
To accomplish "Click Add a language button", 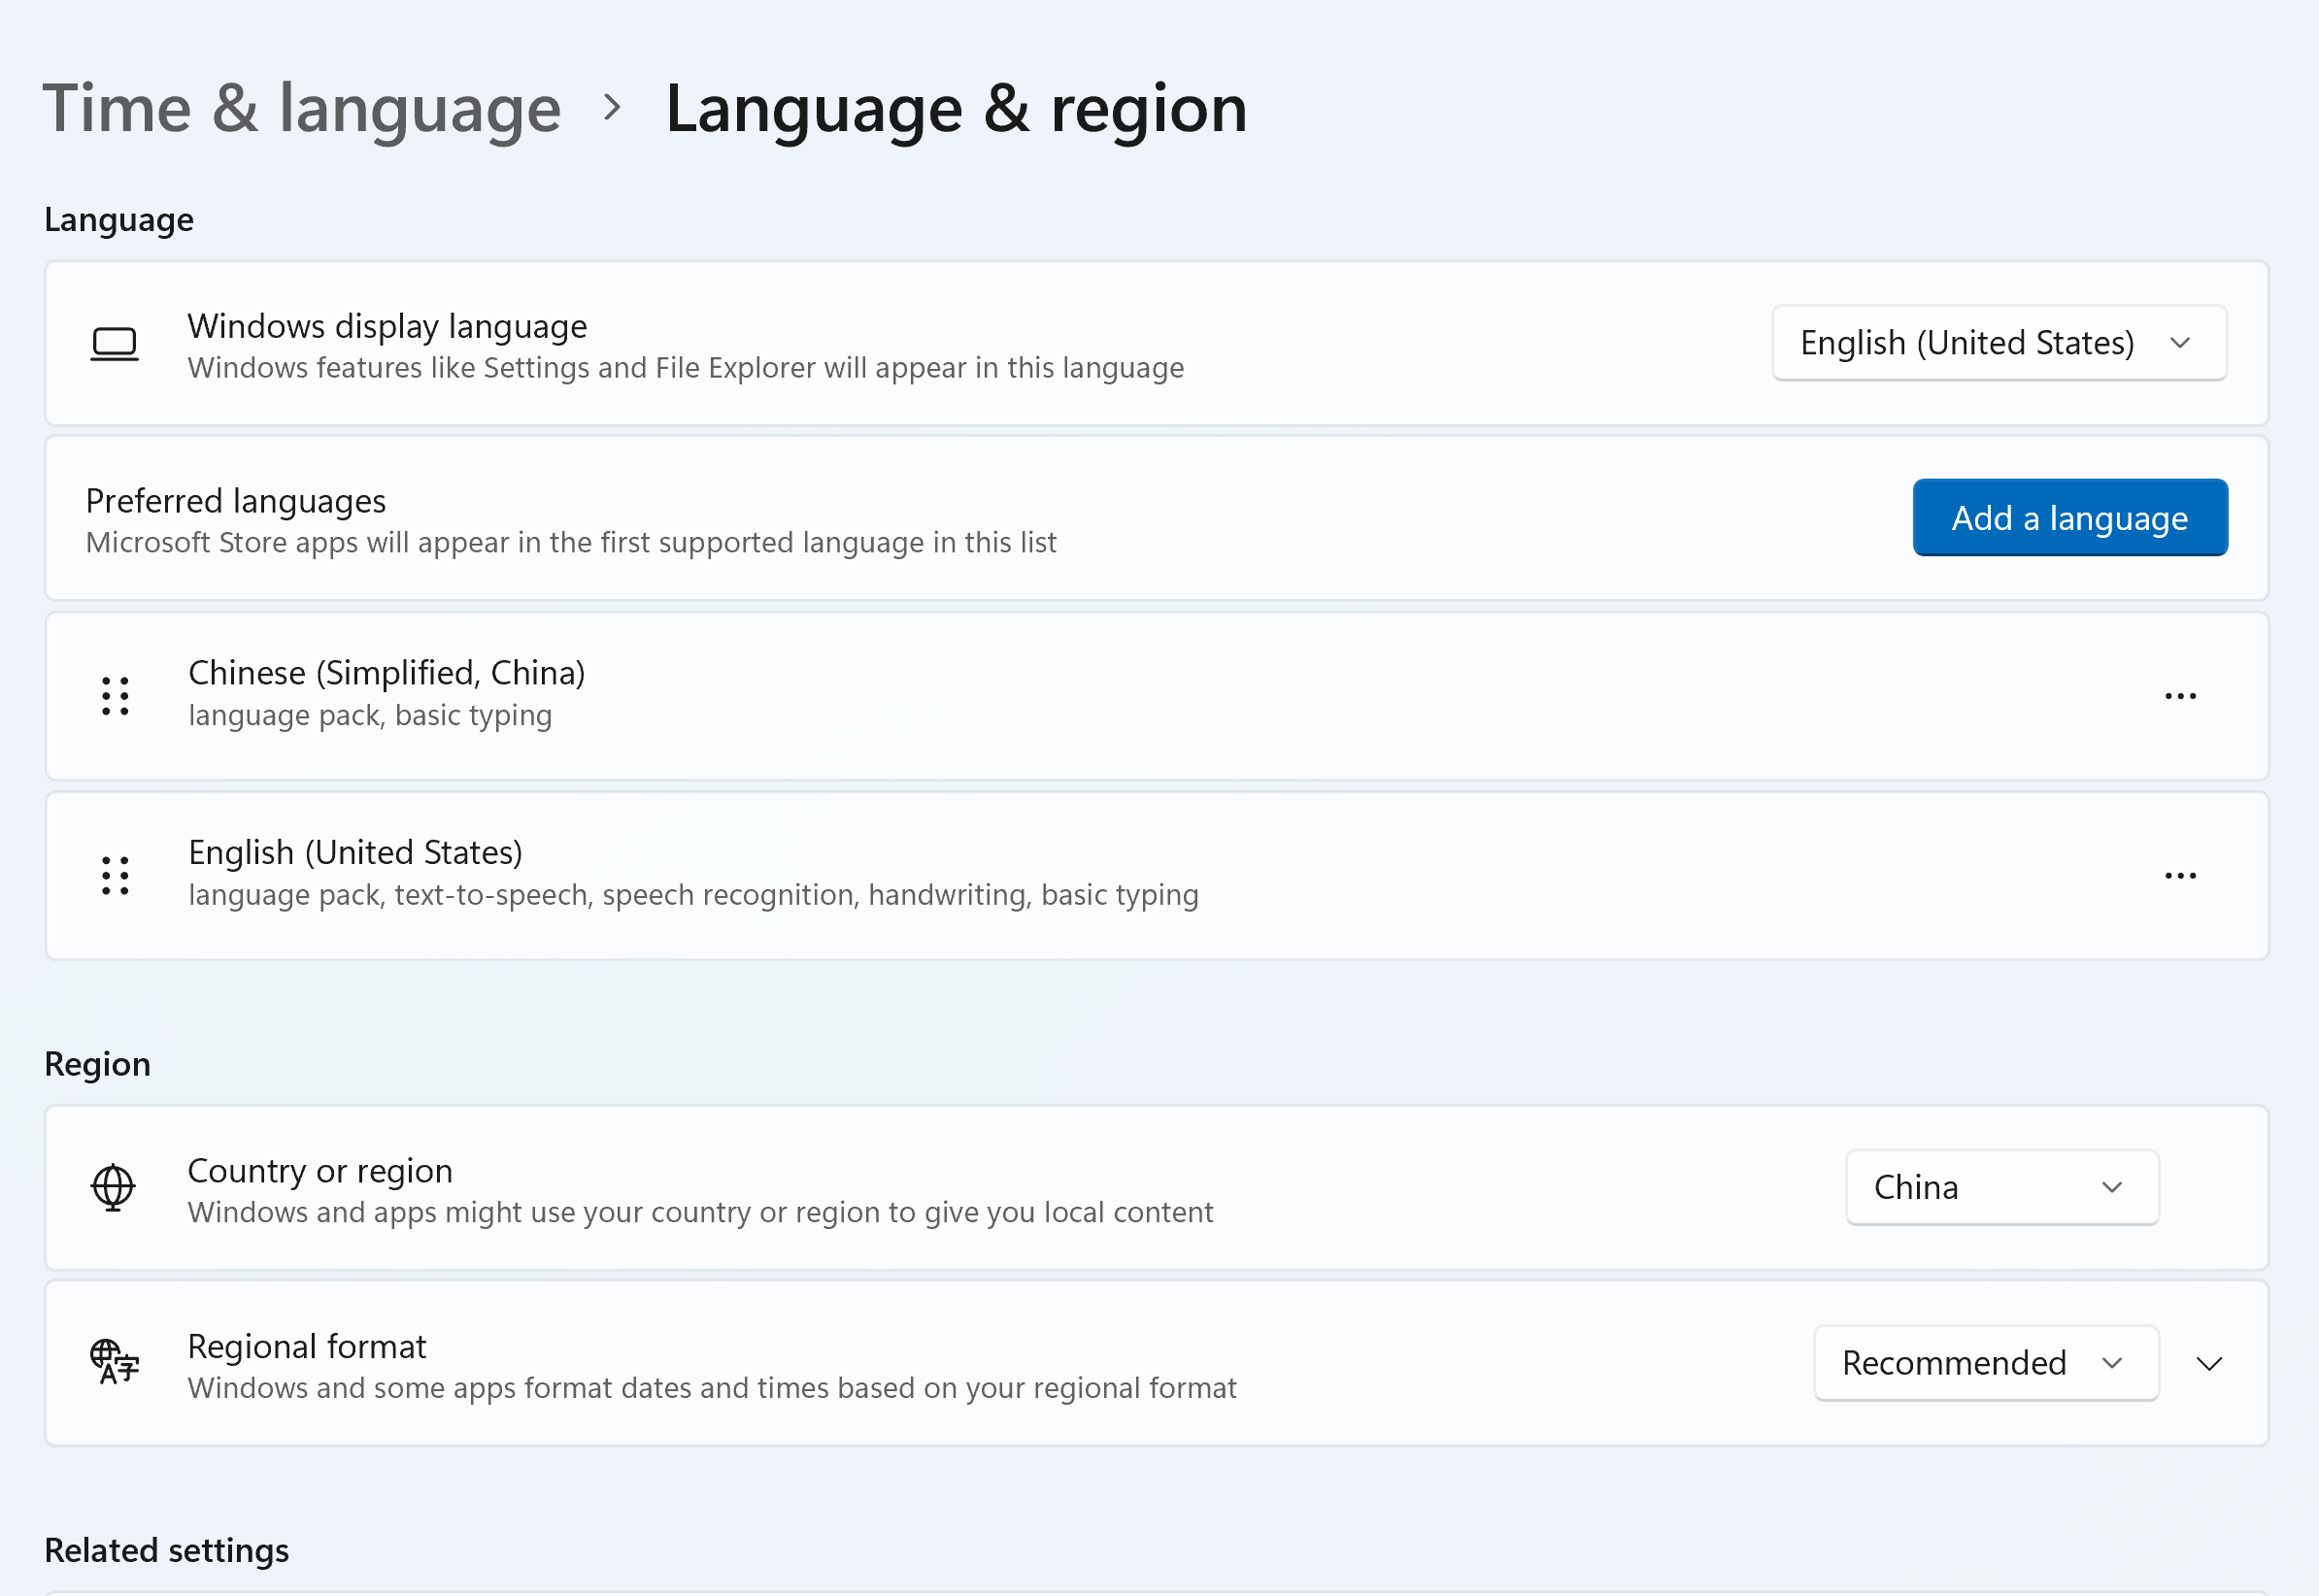I will (x=2069, y=518).
